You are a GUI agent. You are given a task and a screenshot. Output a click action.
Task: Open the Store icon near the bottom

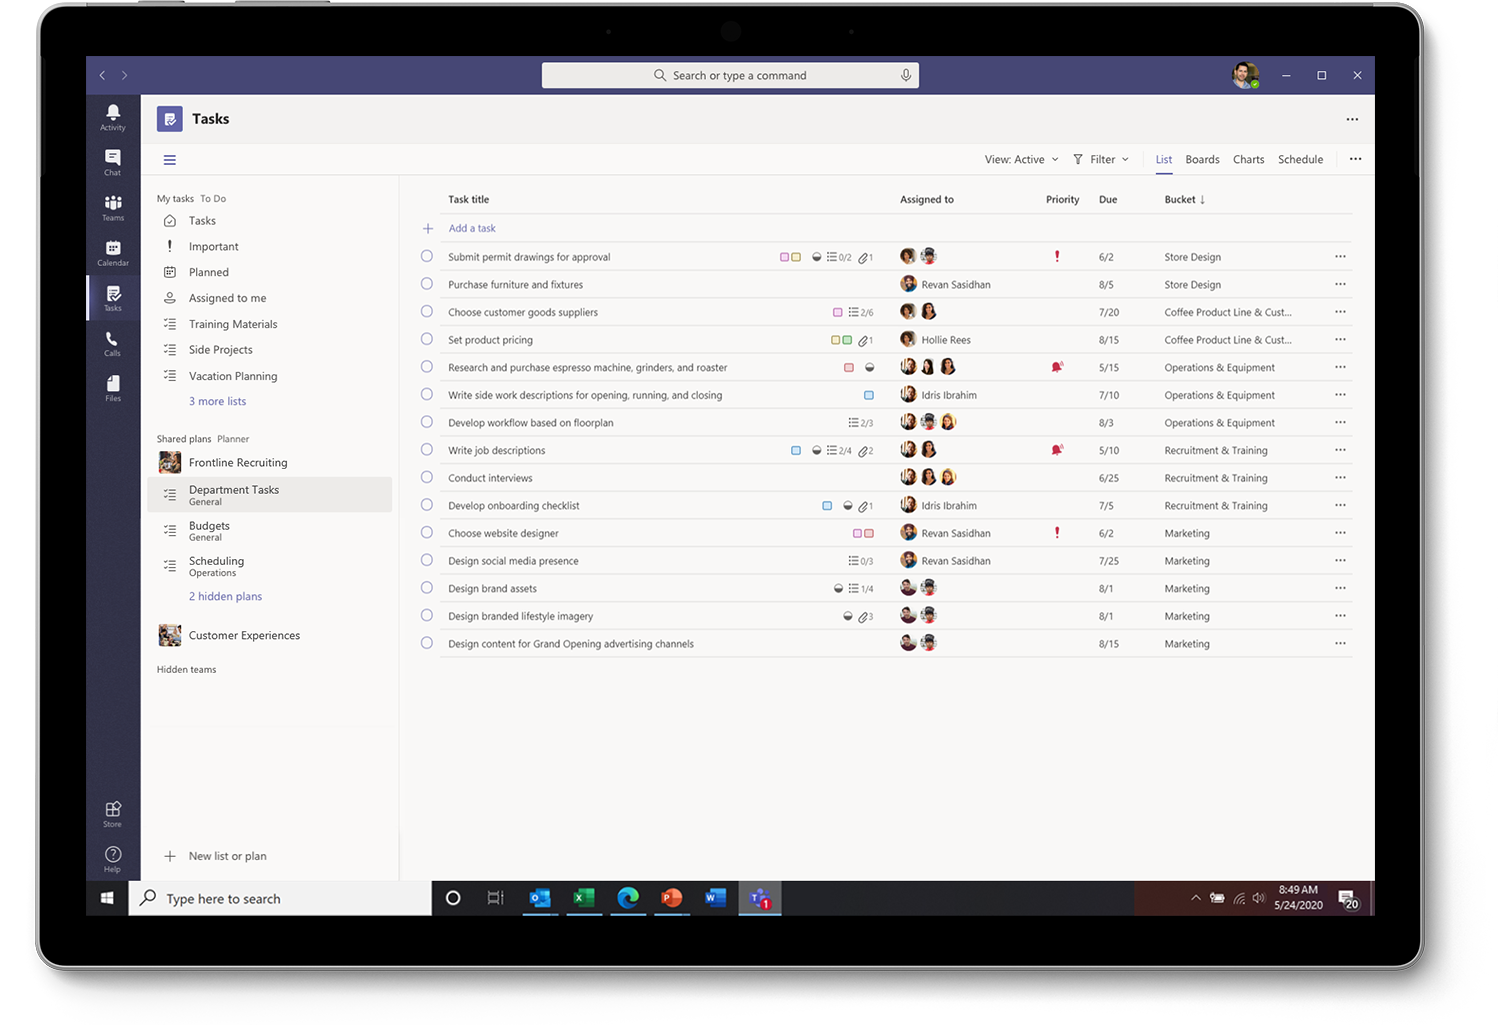(112, 812)
